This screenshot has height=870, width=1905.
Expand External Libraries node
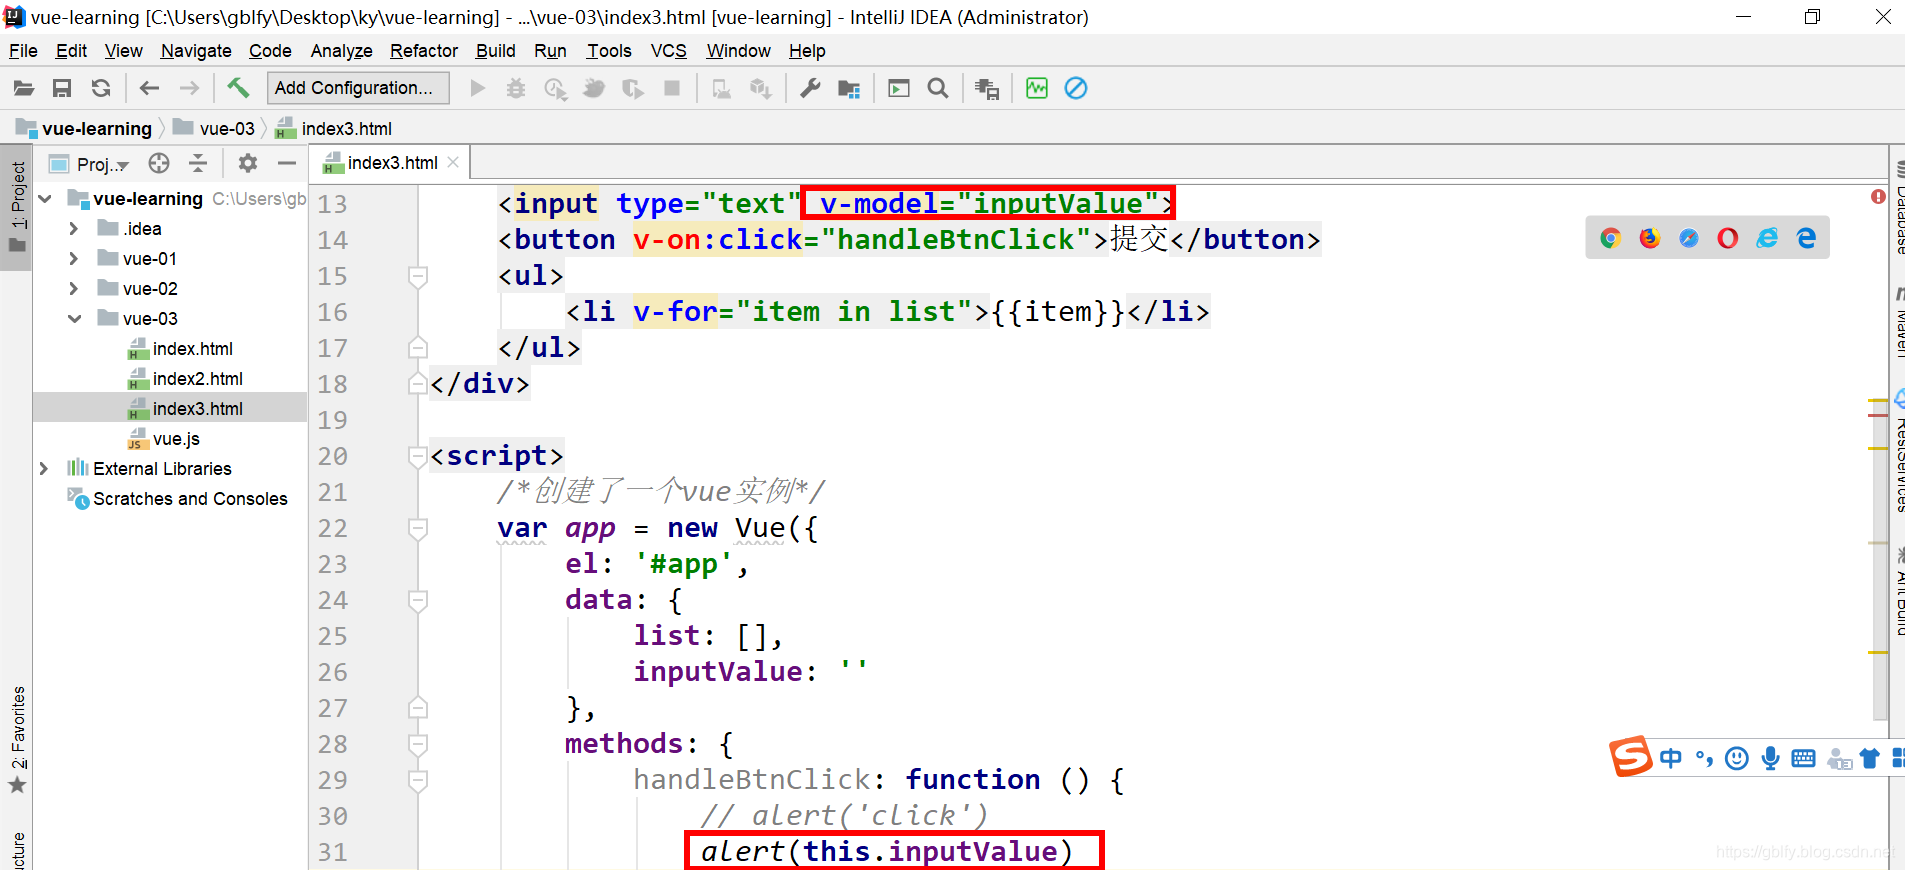click(43, 469)
